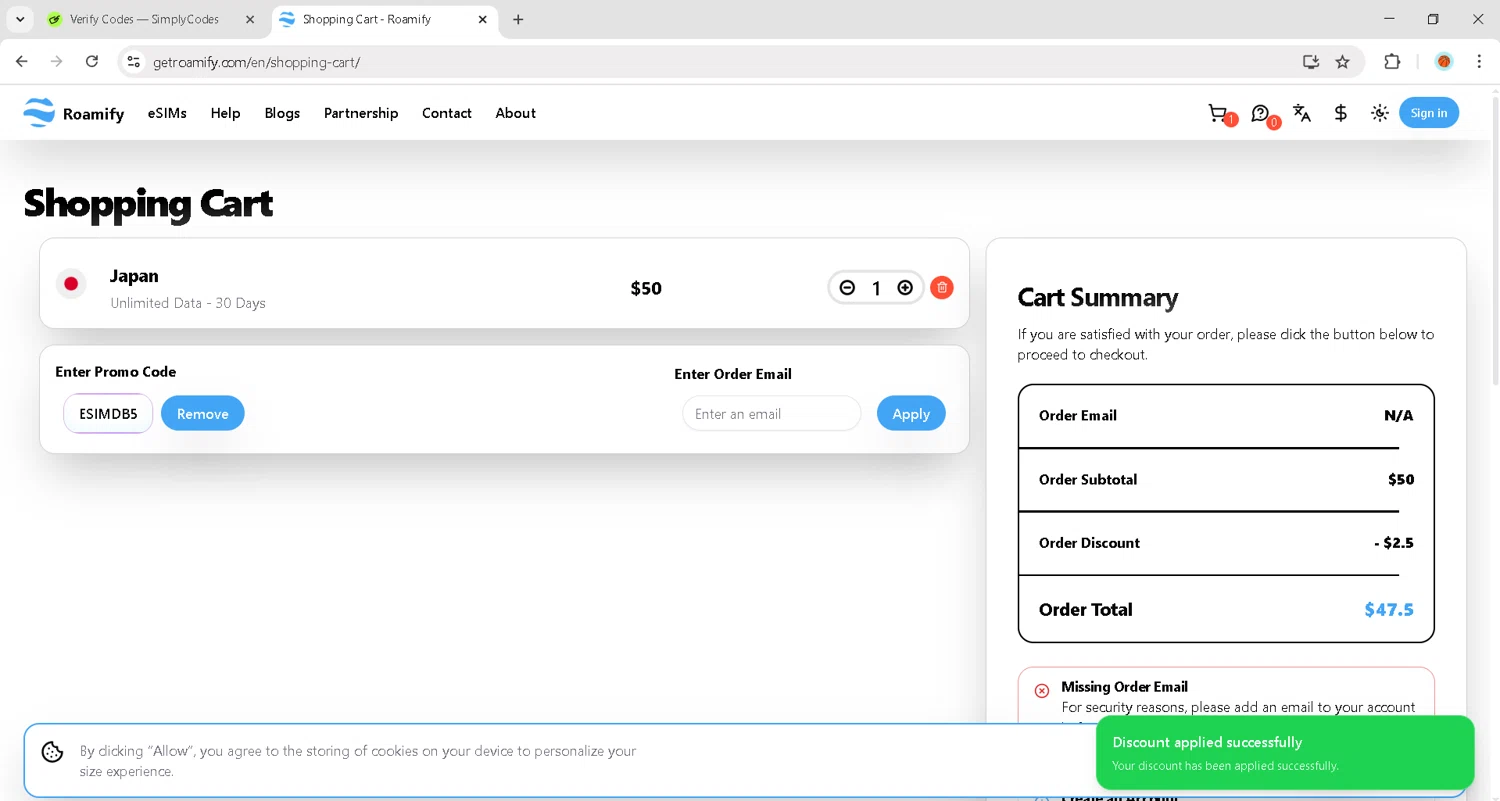Delete Japan item with red trash icon
This screenshot has height=801, width=1500.
pyautogui.click(x=941, y=288)
